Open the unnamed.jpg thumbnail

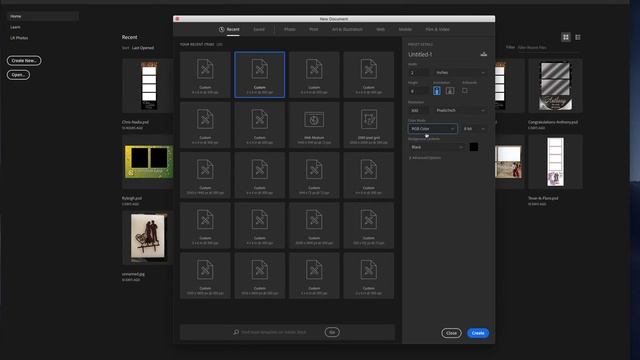point(148,238)
